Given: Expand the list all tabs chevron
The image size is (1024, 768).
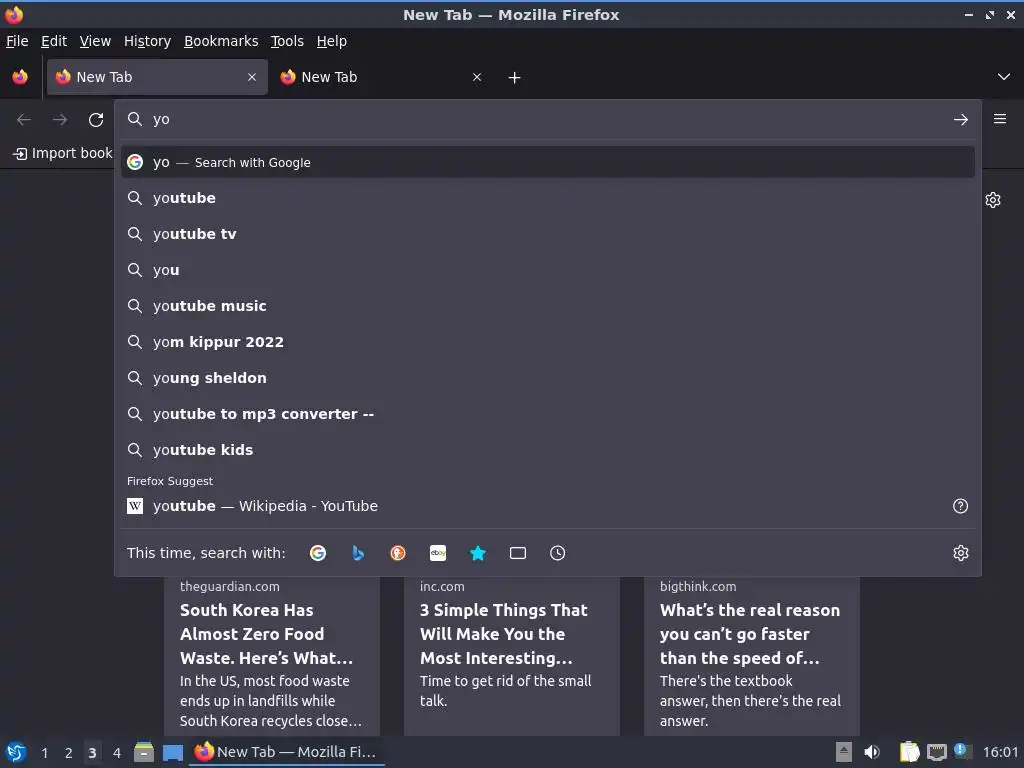Looking at the screenshot, I should pyautogui.click(x=1004, y=77).
